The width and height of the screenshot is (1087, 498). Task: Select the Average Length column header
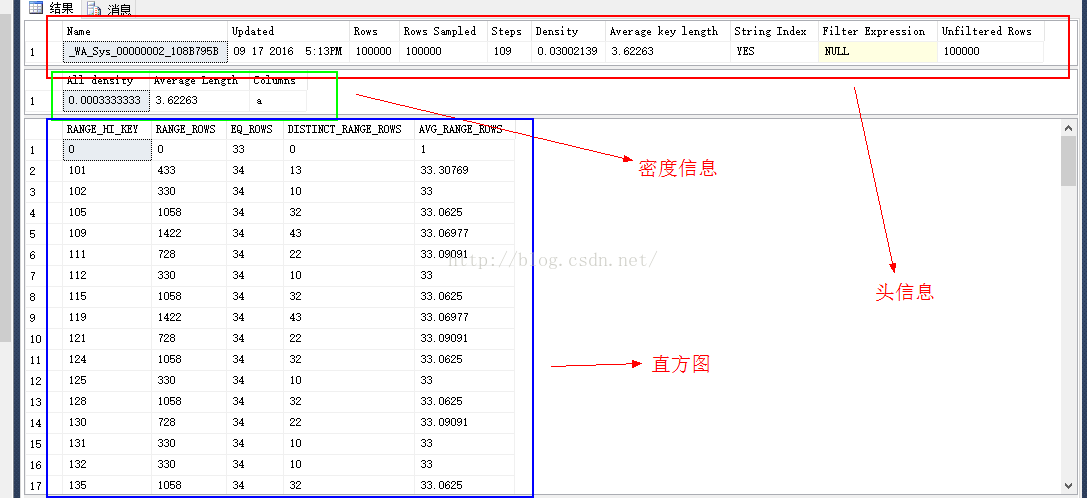coord(200,80)
